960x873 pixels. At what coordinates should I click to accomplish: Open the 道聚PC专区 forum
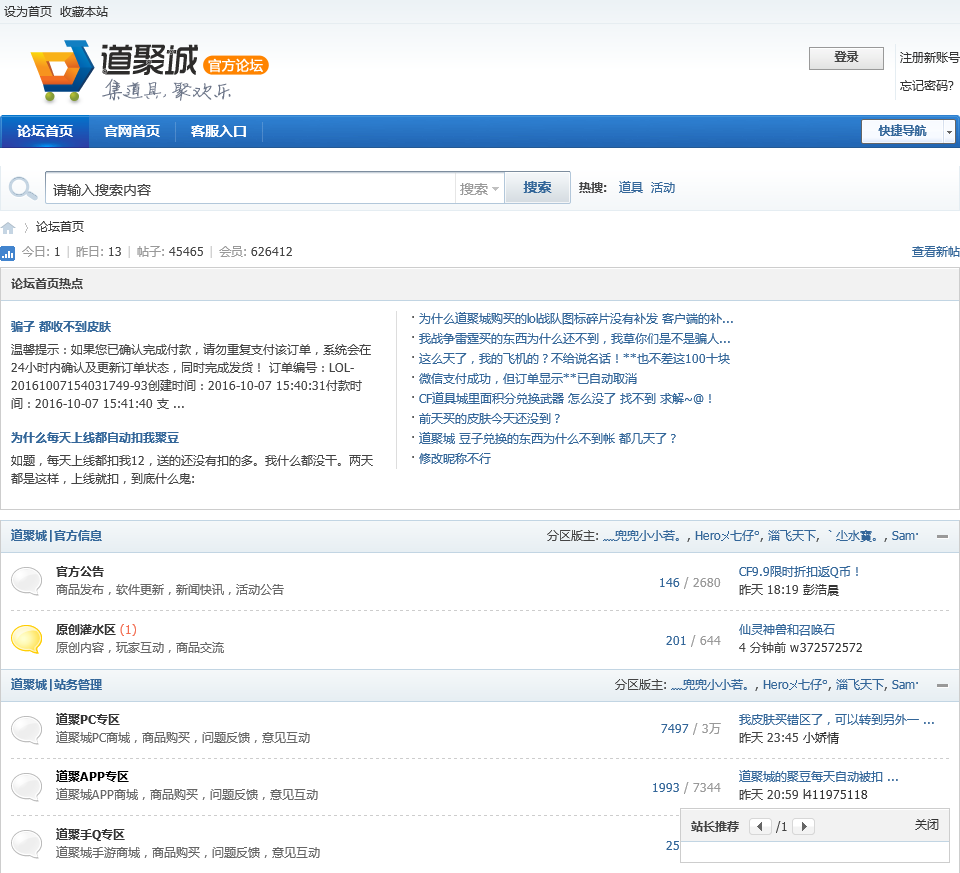(88, 720)
